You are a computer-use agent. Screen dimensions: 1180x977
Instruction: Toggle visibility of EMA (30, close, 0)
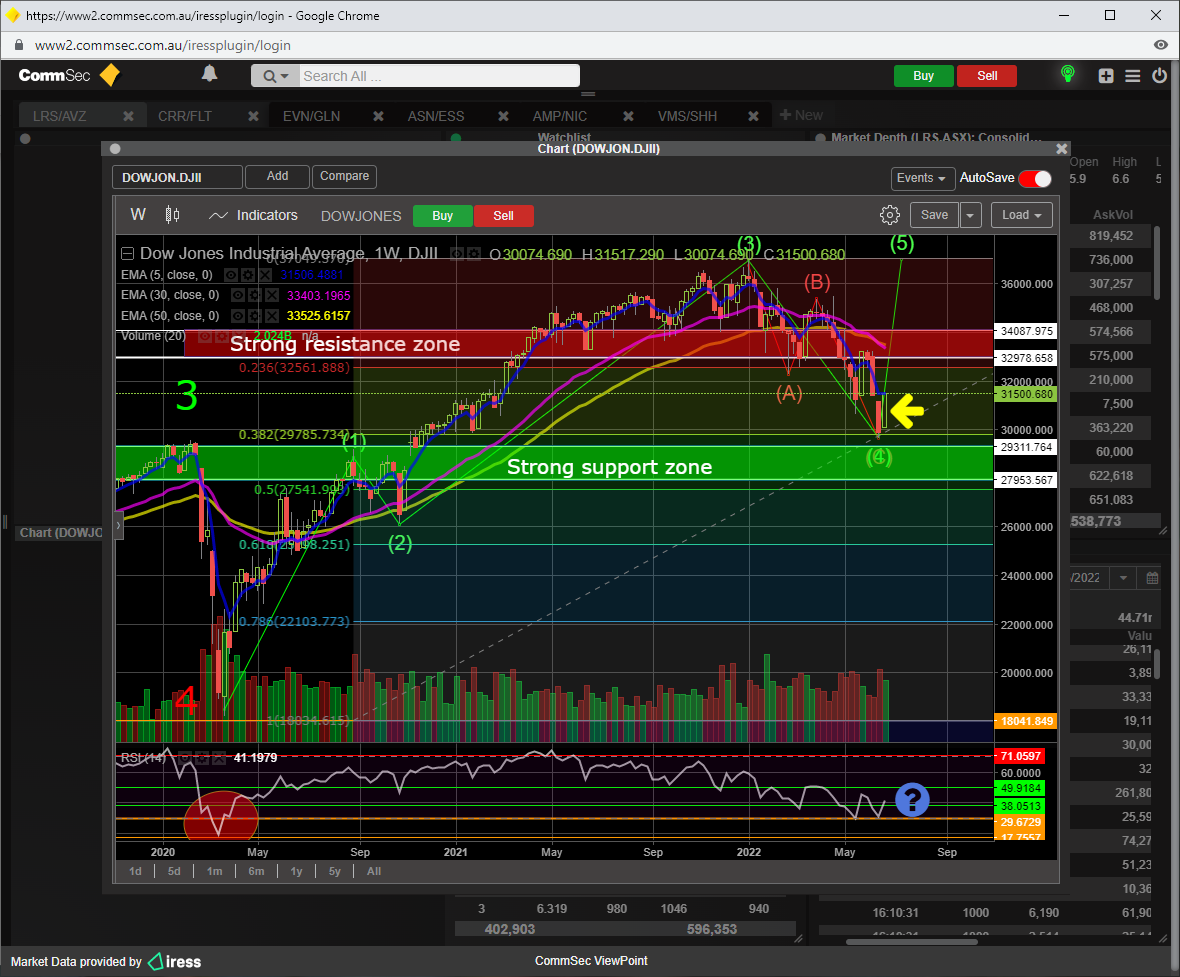click(239, 296)
